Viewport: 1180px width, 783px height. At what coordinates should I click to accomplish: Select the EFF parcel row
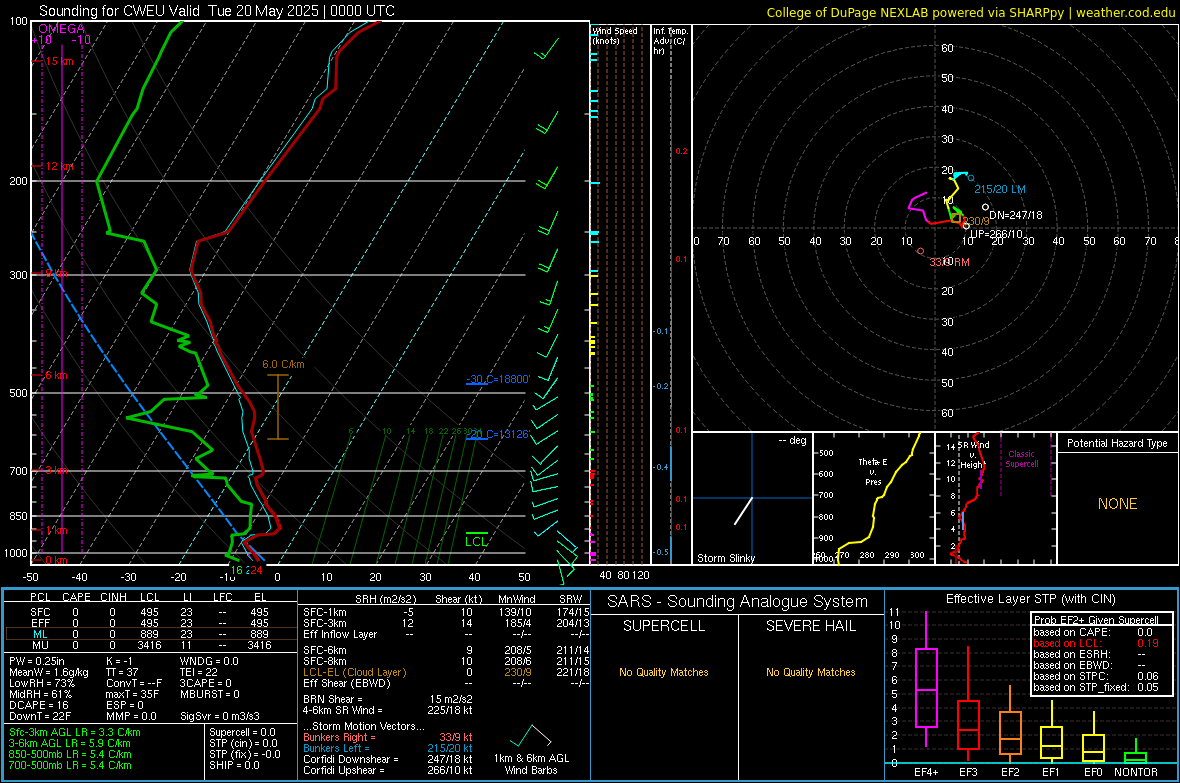pyautogui.click(x=151, y=623)
